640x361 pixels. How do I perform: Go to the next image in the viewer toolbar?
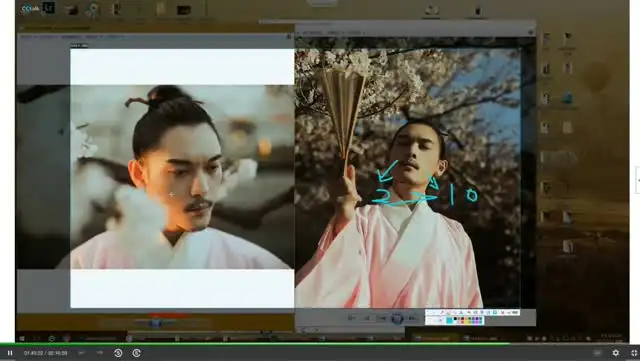[412, 318]
